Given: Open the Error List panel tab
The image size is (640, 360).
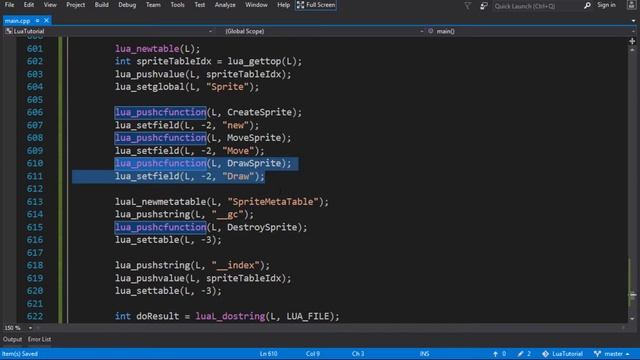Looking at the screenshot, I should (40, 340).
